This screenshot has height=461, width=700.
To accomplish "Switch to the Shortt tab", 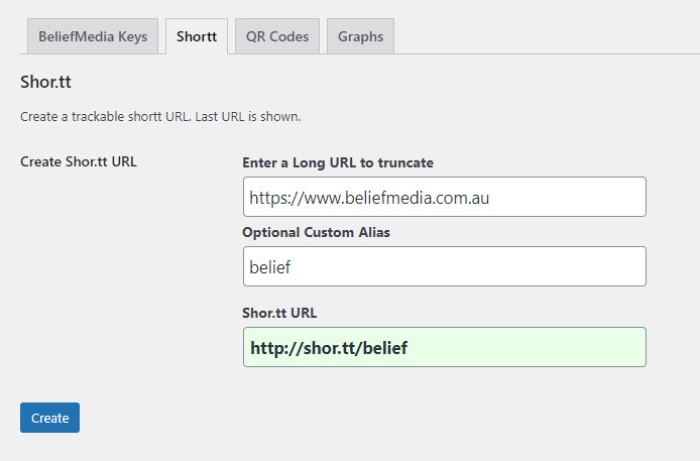I will coord(197,37).
